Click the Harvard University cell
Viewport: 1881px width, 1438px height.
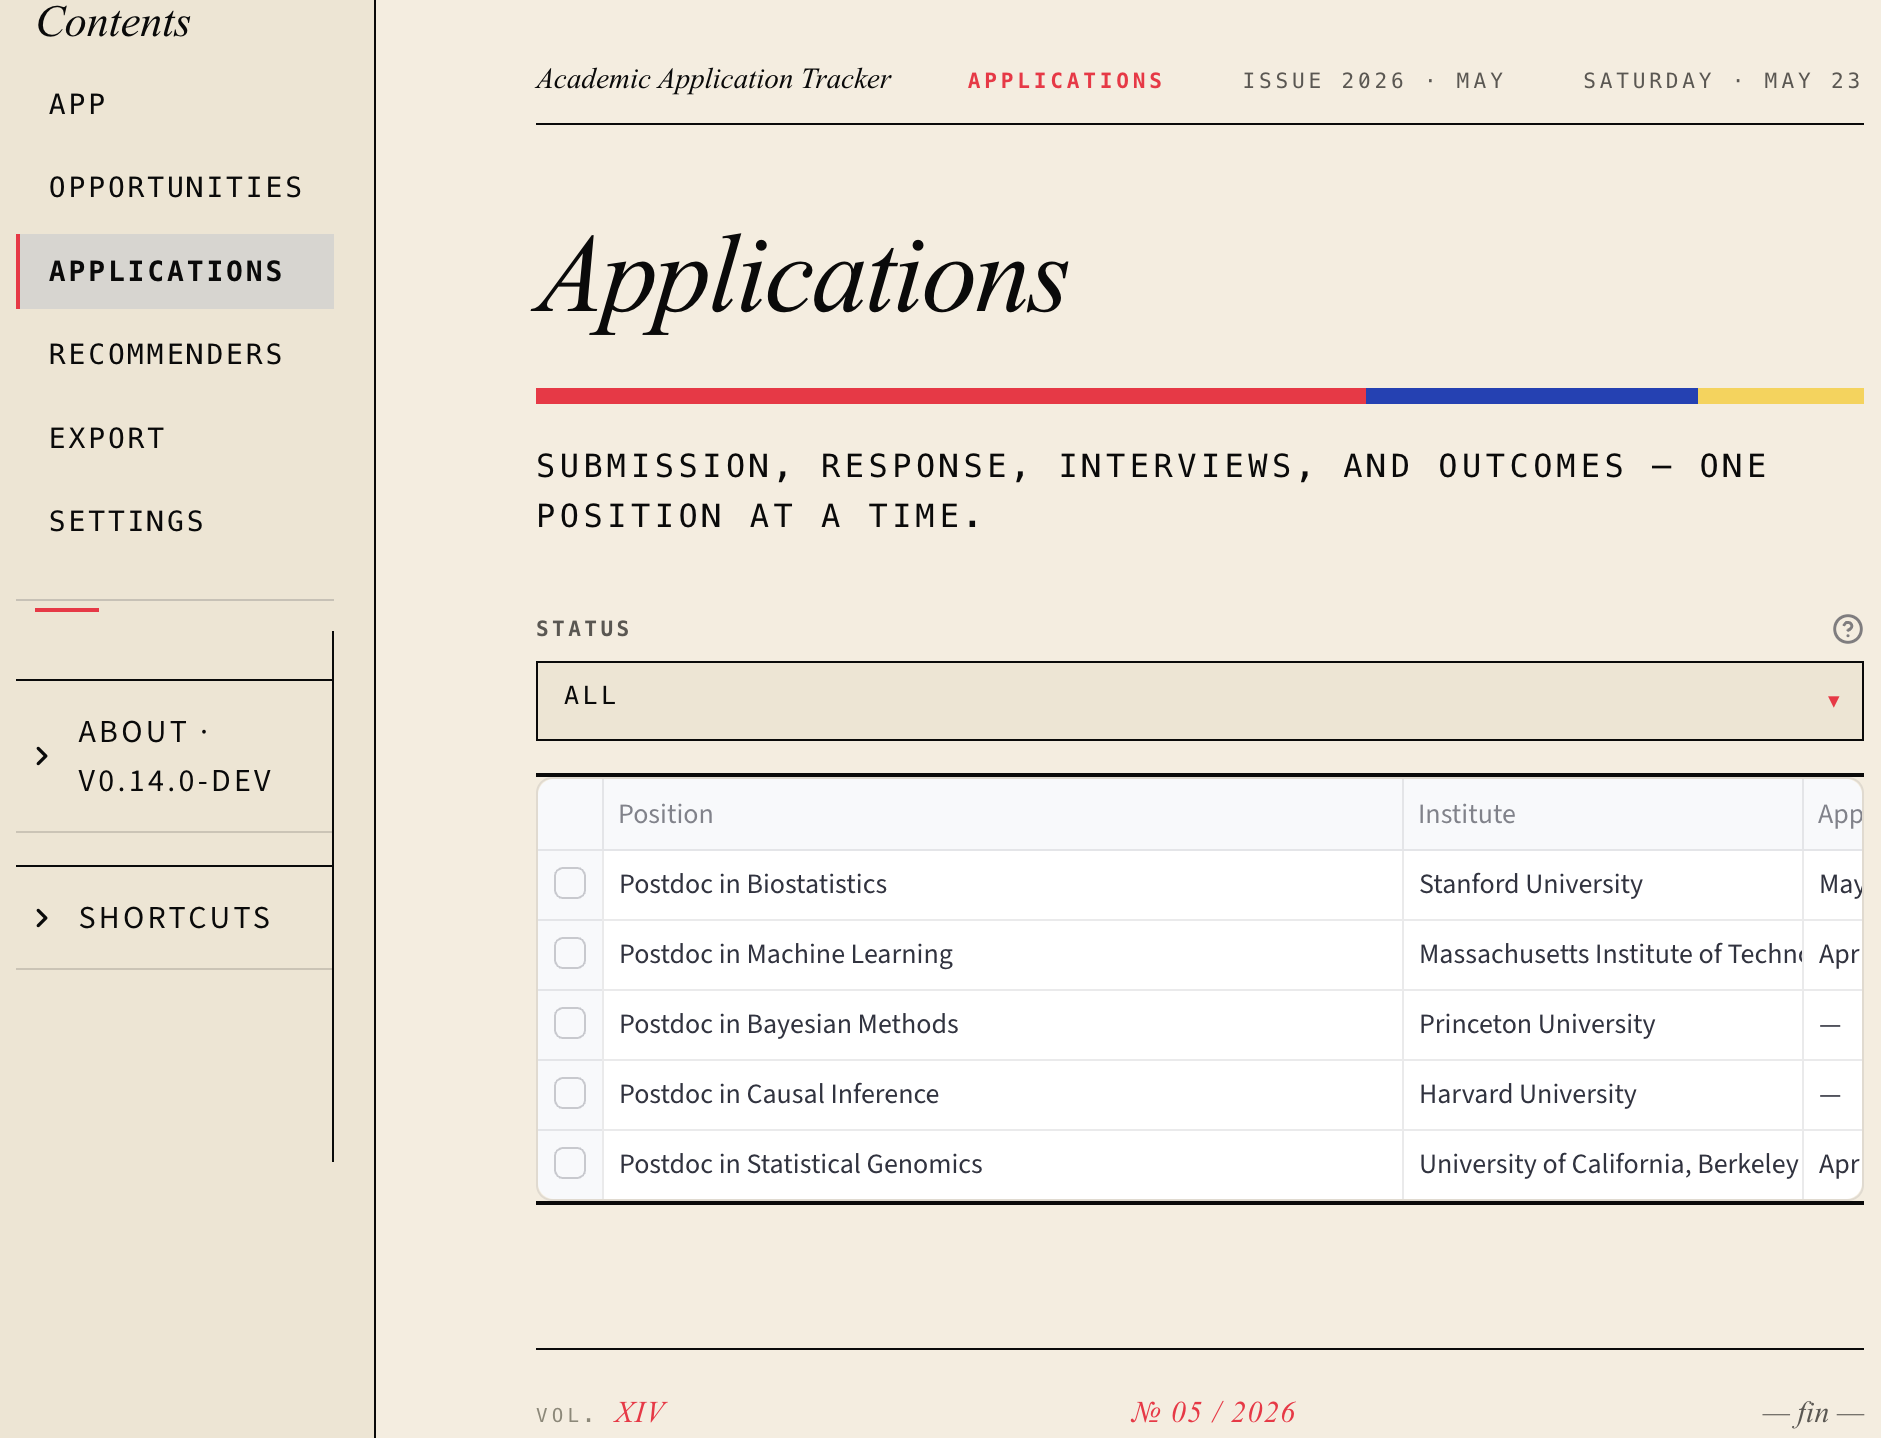point(1602,1094)
